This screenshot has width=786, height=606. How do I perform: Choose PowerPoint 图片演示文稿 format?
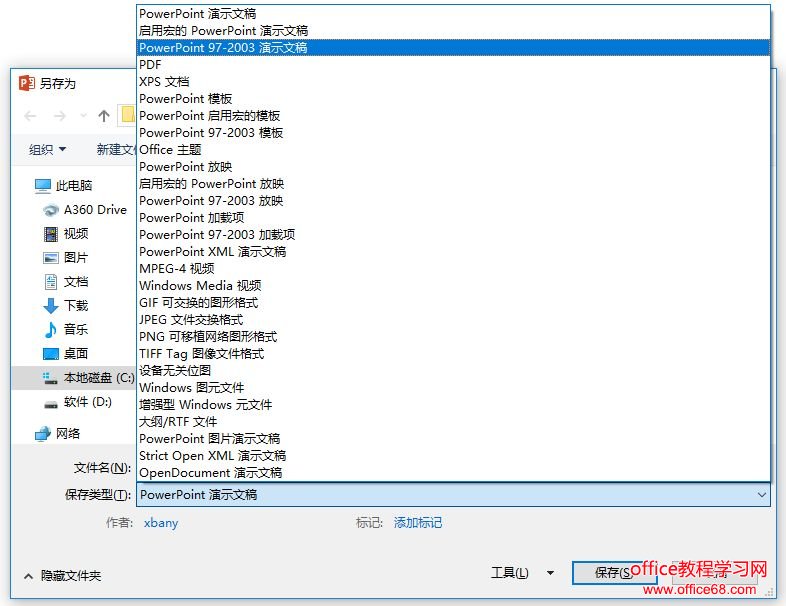tap(453, 440)
